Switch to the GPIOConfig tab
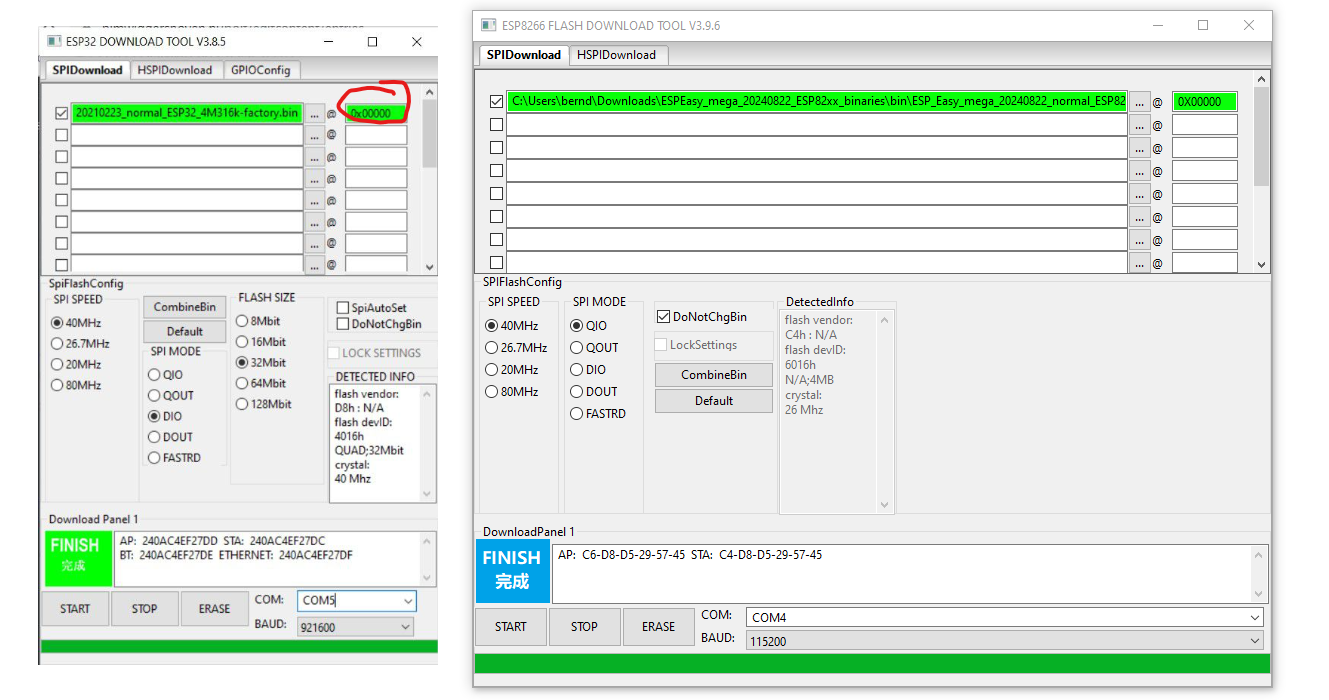 260,70
